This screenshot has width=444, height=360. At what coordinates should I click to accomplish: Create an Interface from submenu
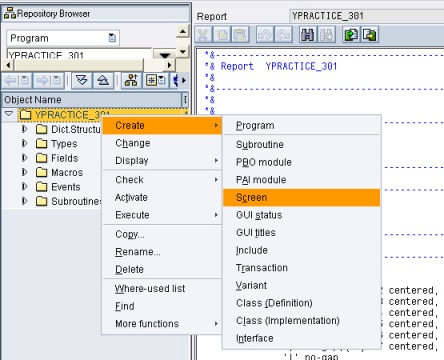click(301, 338)
